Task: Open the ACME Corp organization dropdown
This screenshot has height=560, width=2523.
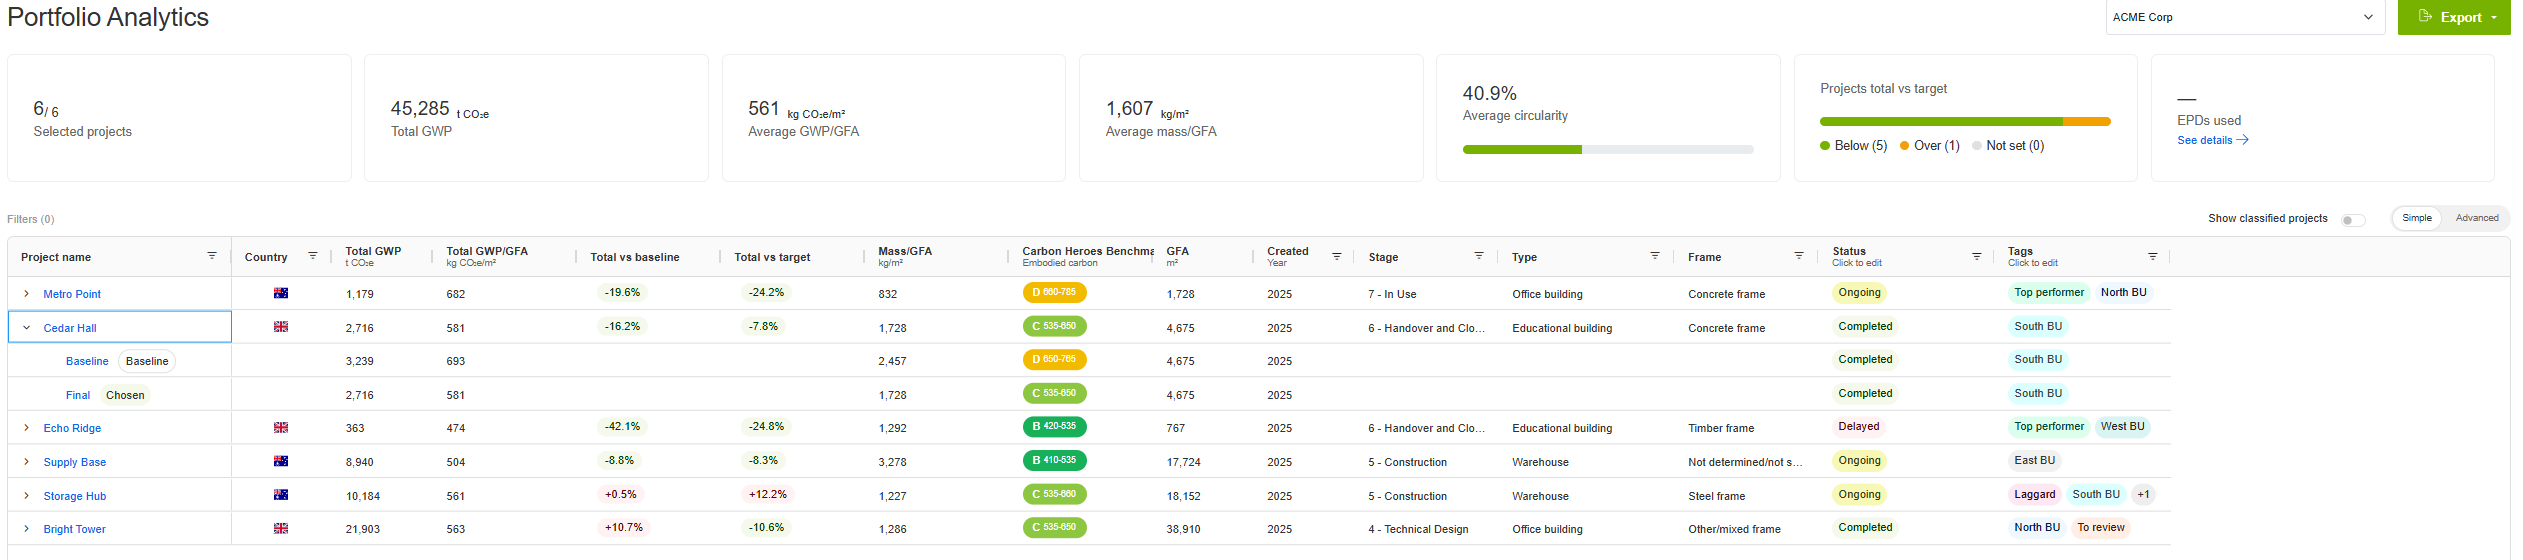Action: pyautogui.click(x=2244, y=17)
